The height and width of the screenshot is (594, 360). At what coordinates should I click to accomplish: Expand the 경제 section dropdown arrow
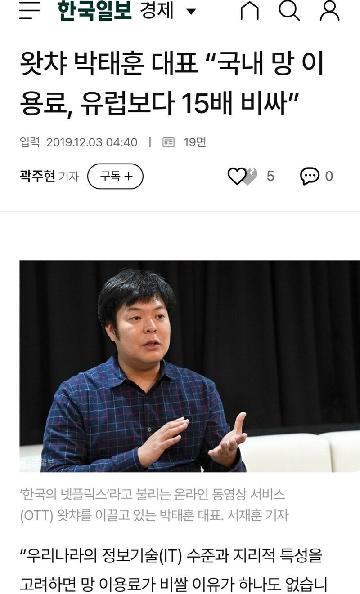coord(192,11)
